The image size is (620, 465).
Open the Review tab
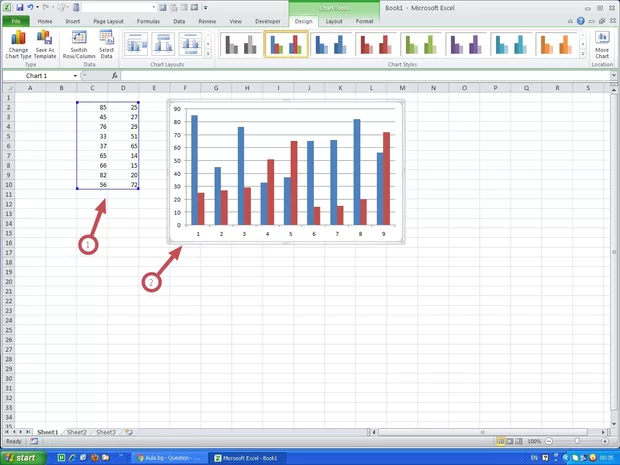[207, 21]
